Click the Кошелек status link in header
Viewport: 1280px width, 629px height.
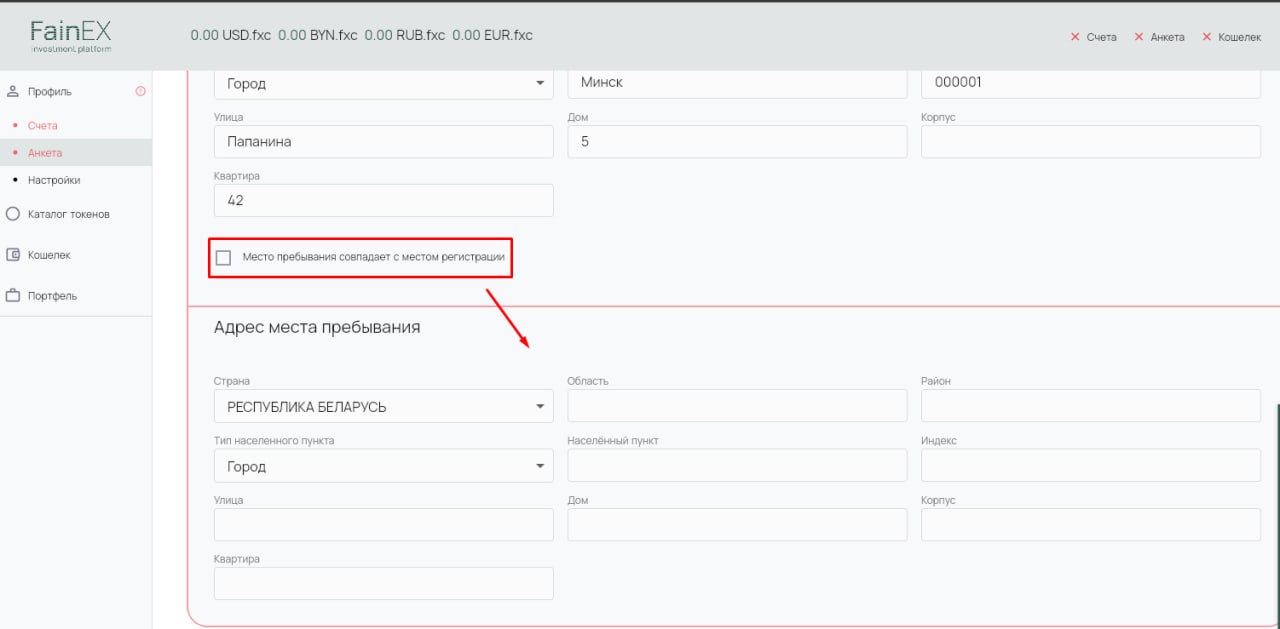click(x=1240, y=37)
